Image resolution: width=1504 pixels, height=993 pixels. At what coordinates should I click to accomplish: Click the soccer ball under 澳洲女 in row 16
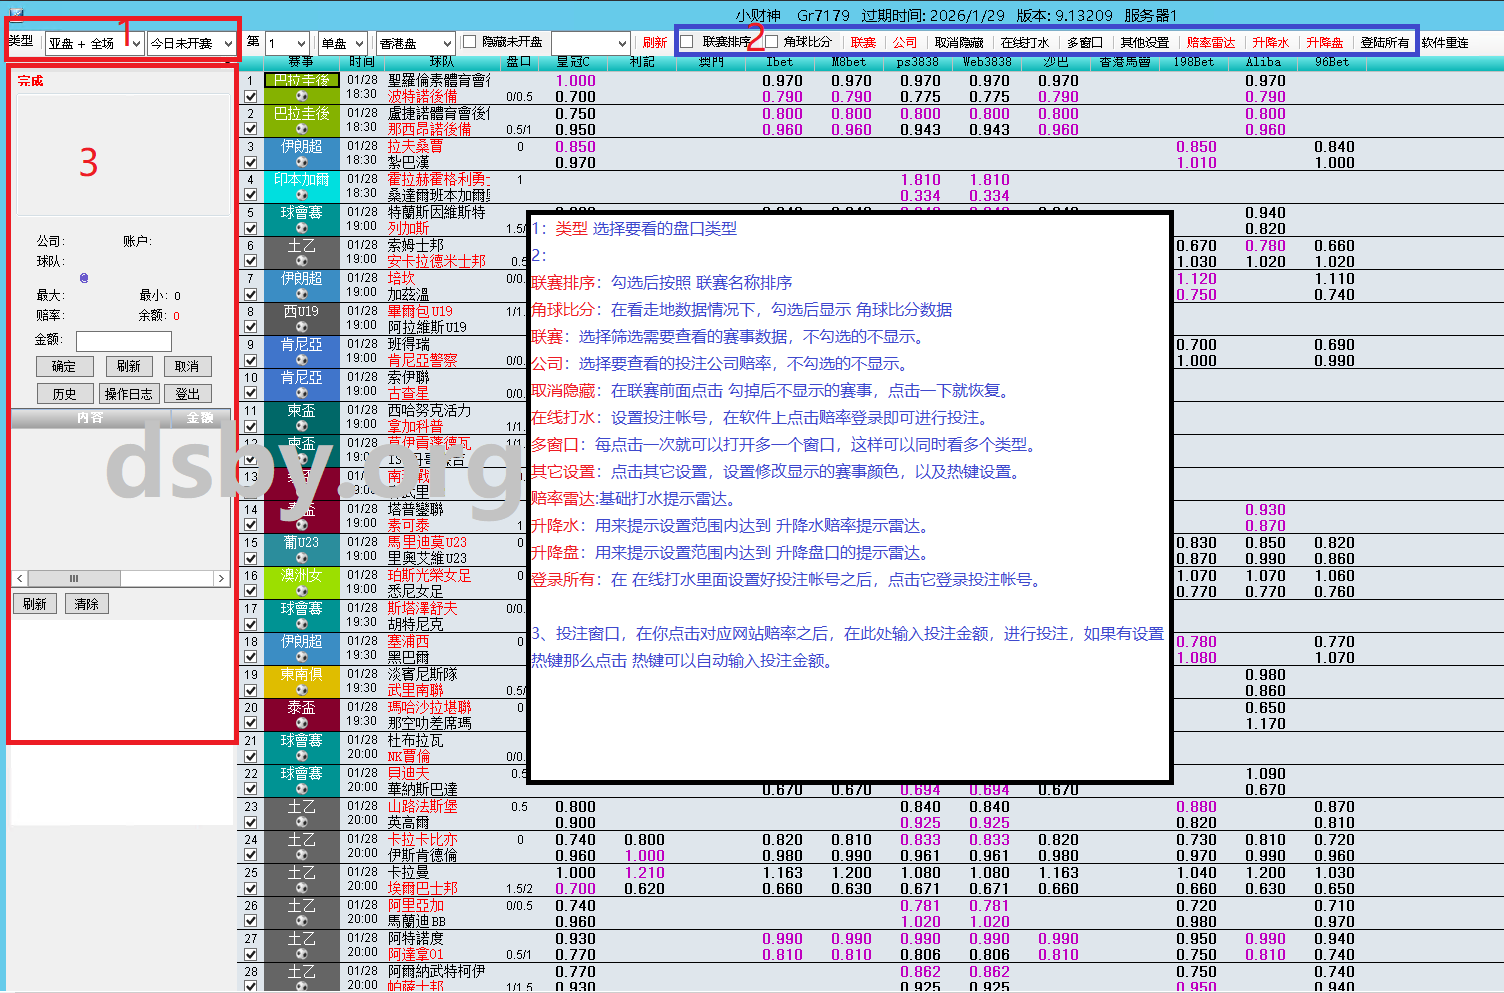[x=302, y=591]
